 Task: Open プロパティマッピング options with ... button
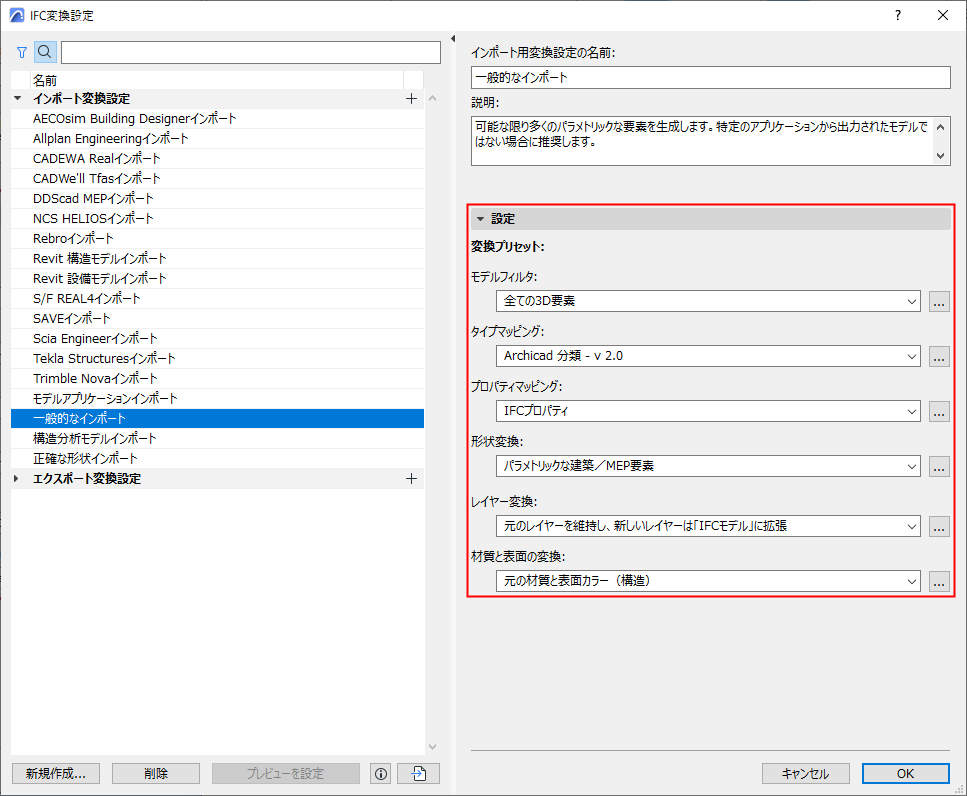pos(939,411)
